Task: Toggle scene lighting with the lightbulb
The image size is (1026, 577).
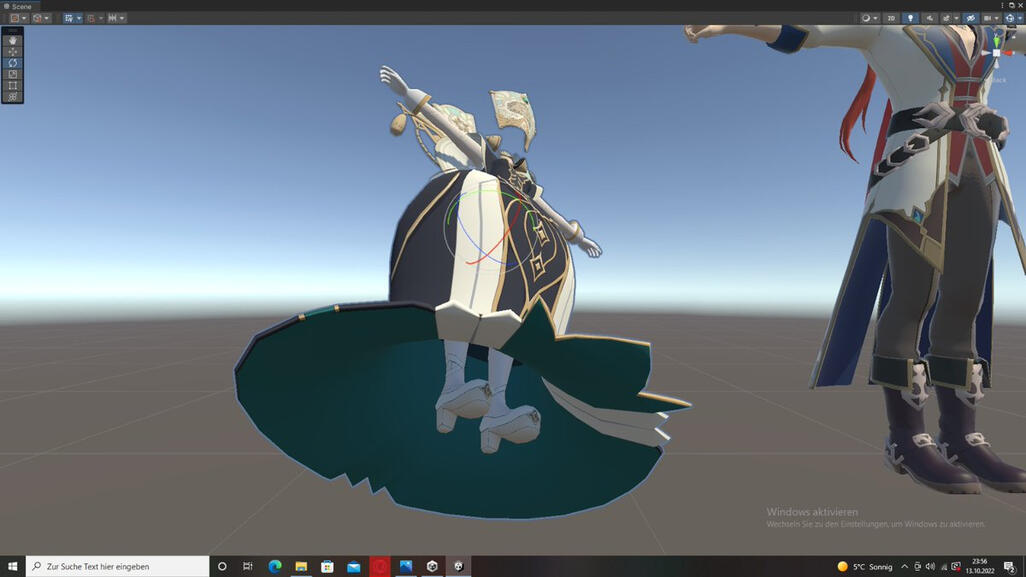Action: tap(910, 18)
